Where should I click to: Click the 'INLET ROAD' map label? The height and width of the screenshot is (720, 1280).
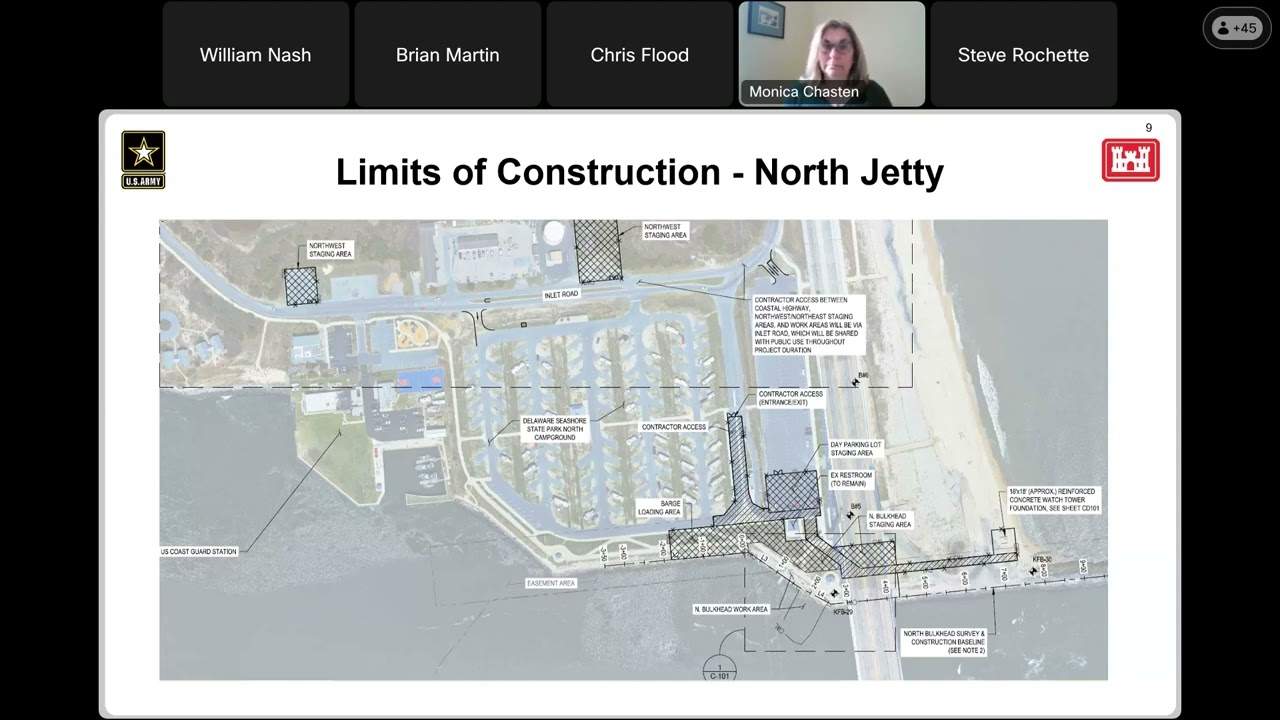pyautogui.click(x=561, y=295)
